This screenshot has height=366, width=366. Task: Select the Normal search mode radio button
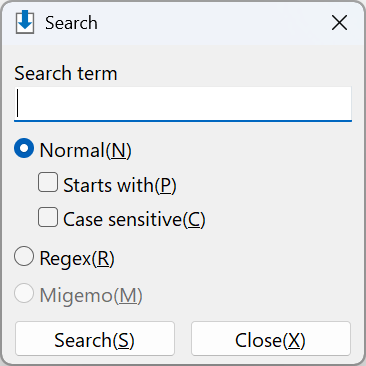24,148
